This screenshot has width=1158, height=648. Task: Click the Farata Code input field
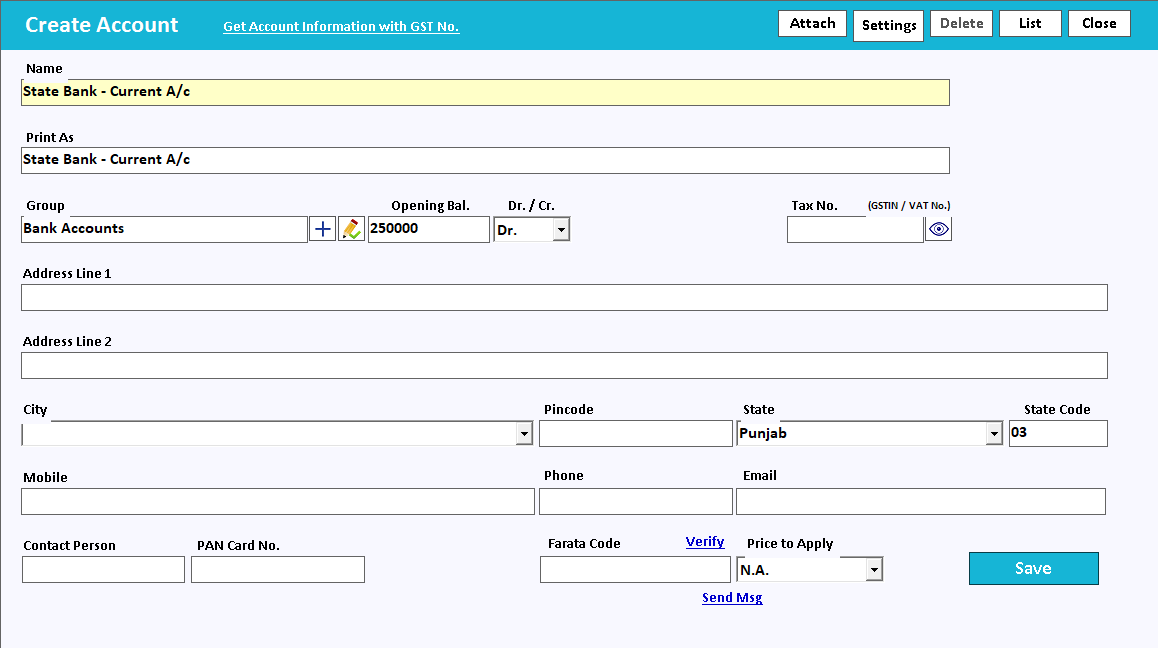point(635,570)
